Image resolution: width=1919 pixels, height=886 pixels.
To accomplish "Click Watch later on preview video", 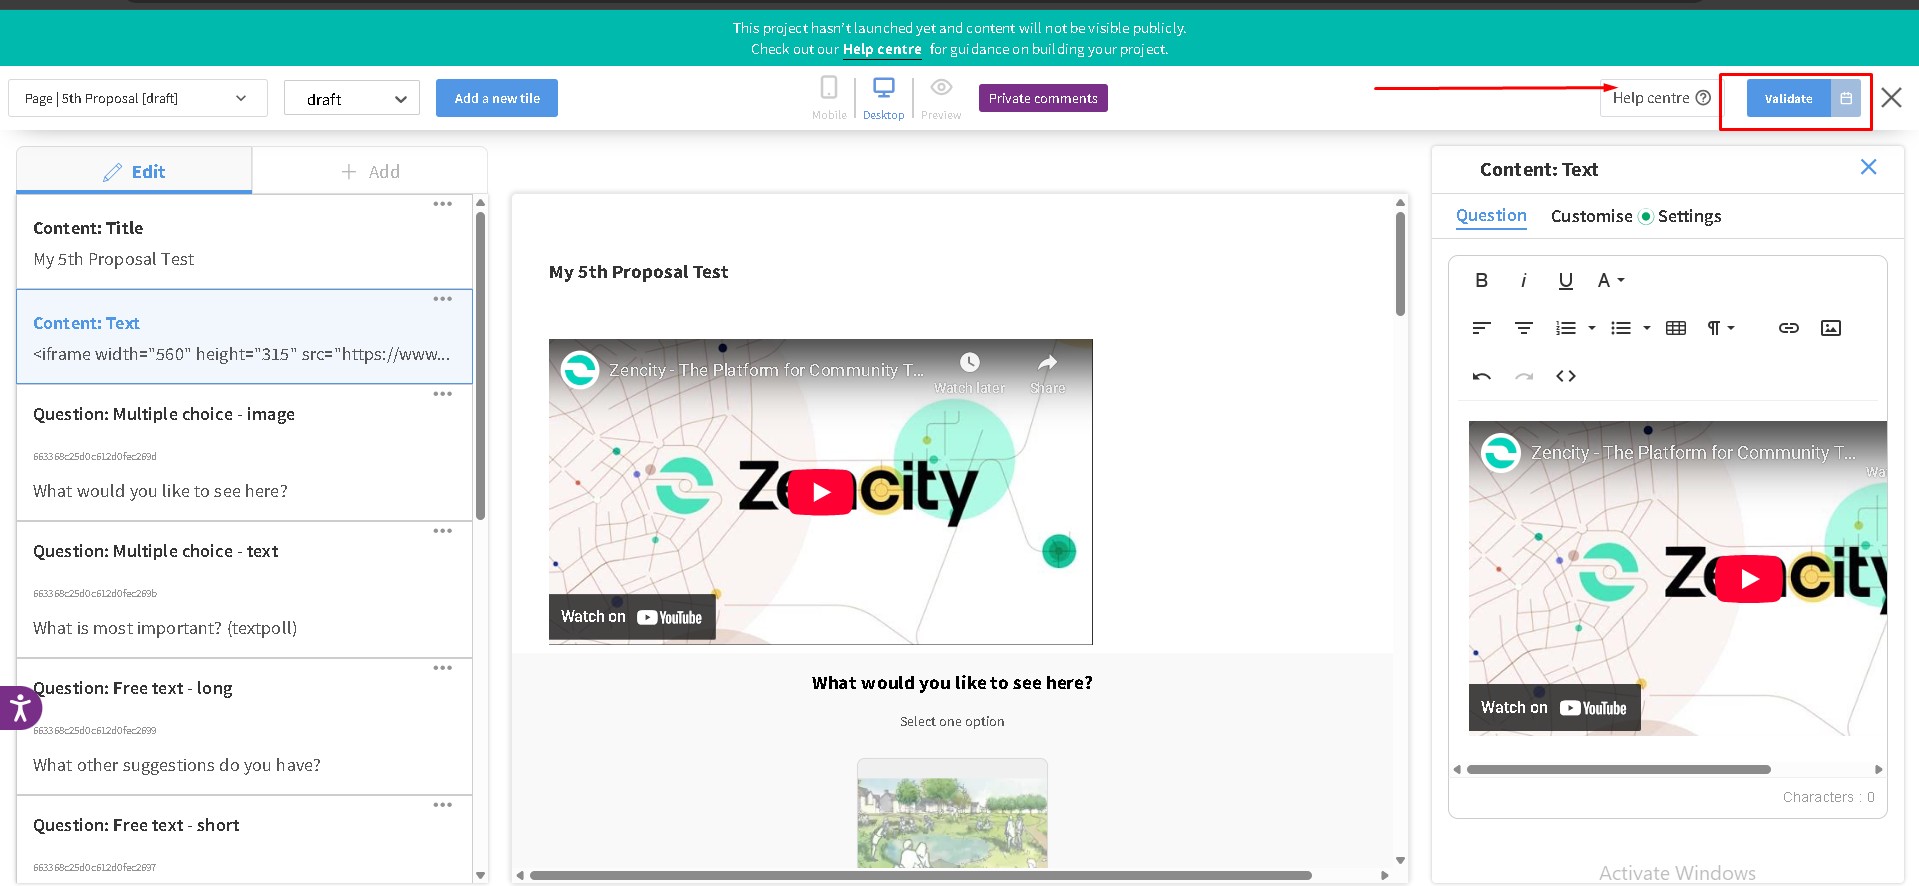I will click(x=969, y=373).
